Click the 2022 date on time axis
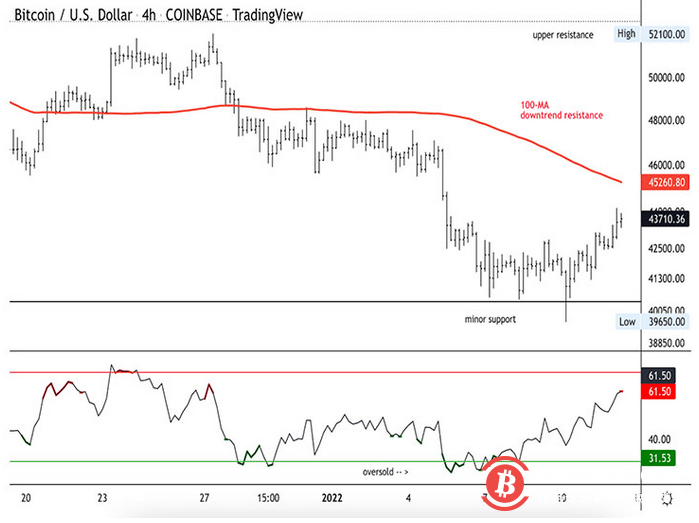Viewport: 699px width, 523px height. pyautogui.click(x=334, y=496)
